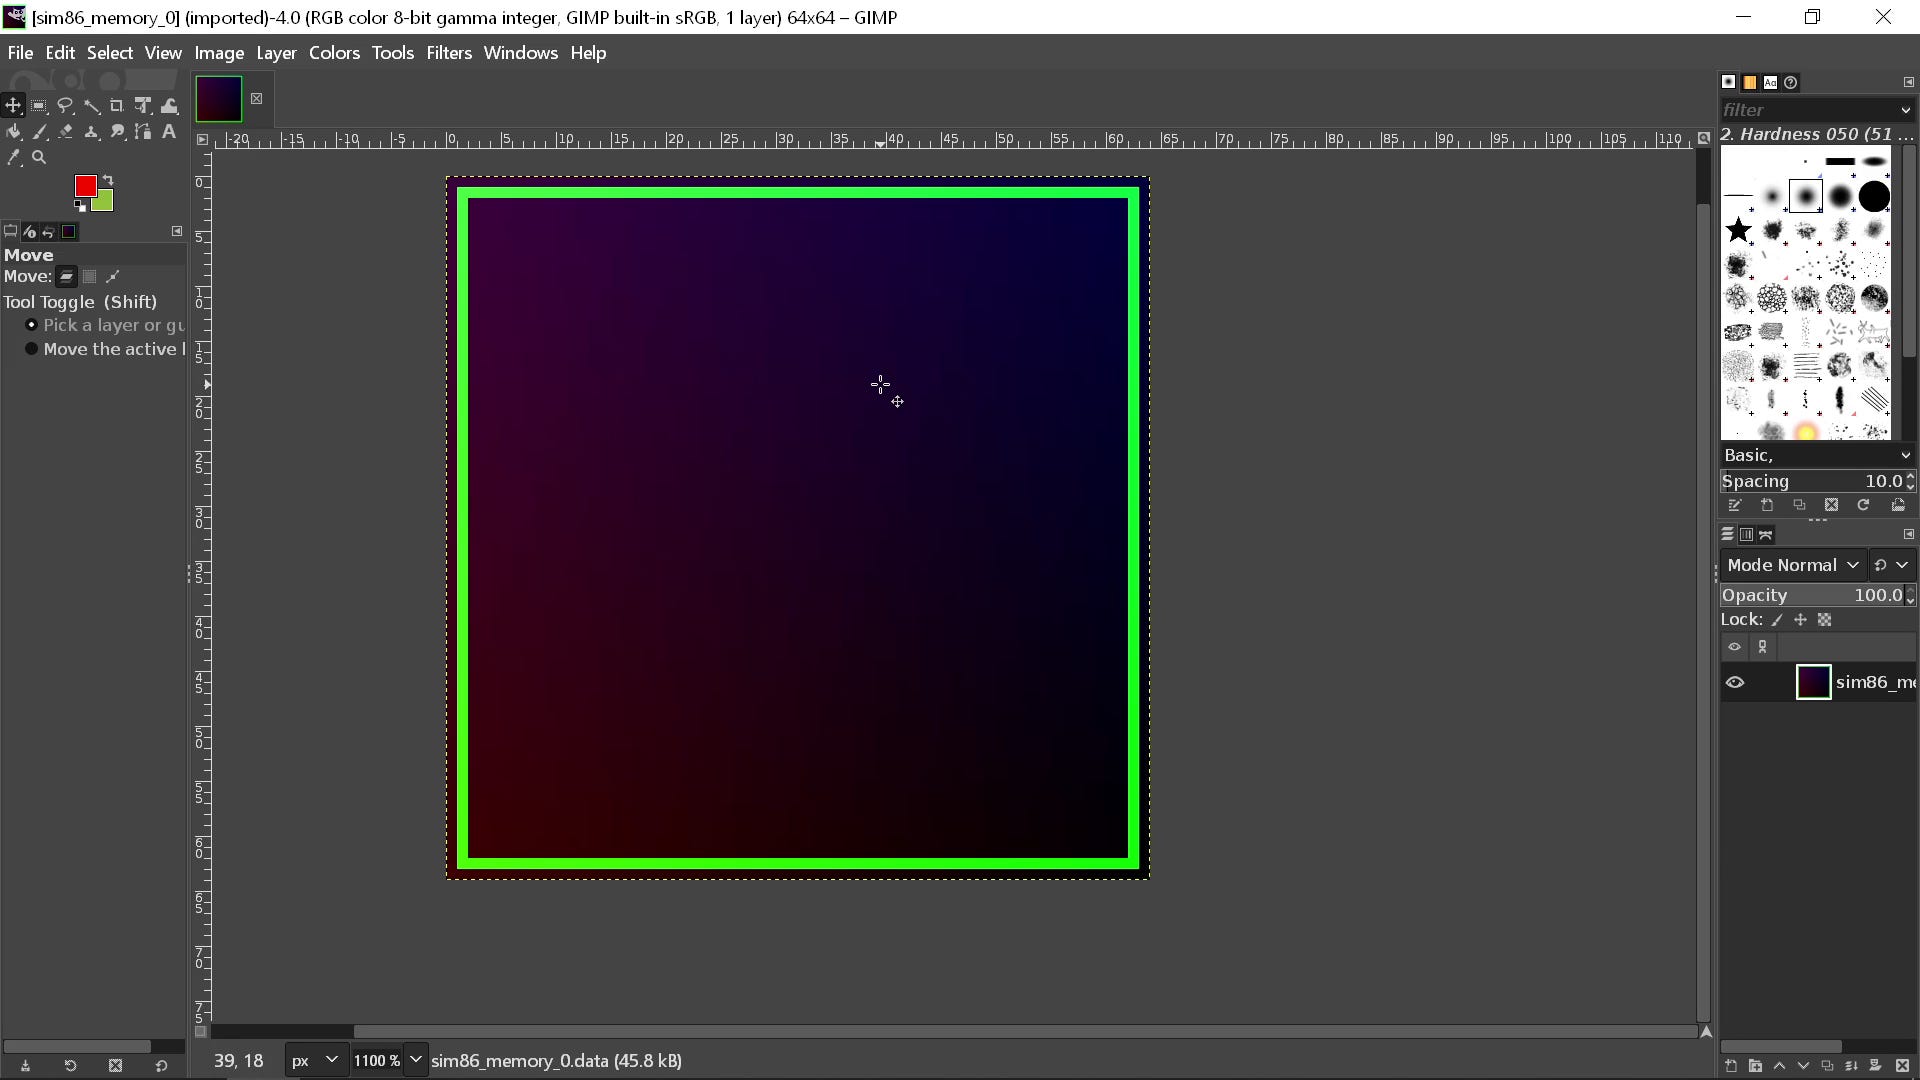This screenshot has height=1080, width=1920.
Task: Select the Fuzzy Select tool
Action: (x=92, y=105)
